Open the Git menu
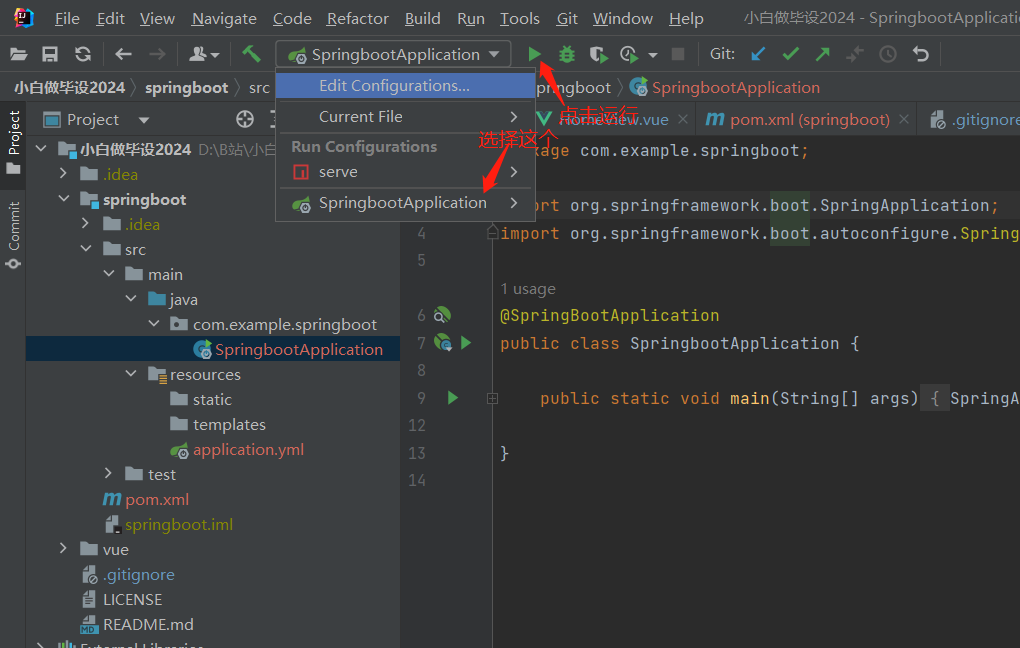This screenshot has height=648, width=1020. click(567, 19)
